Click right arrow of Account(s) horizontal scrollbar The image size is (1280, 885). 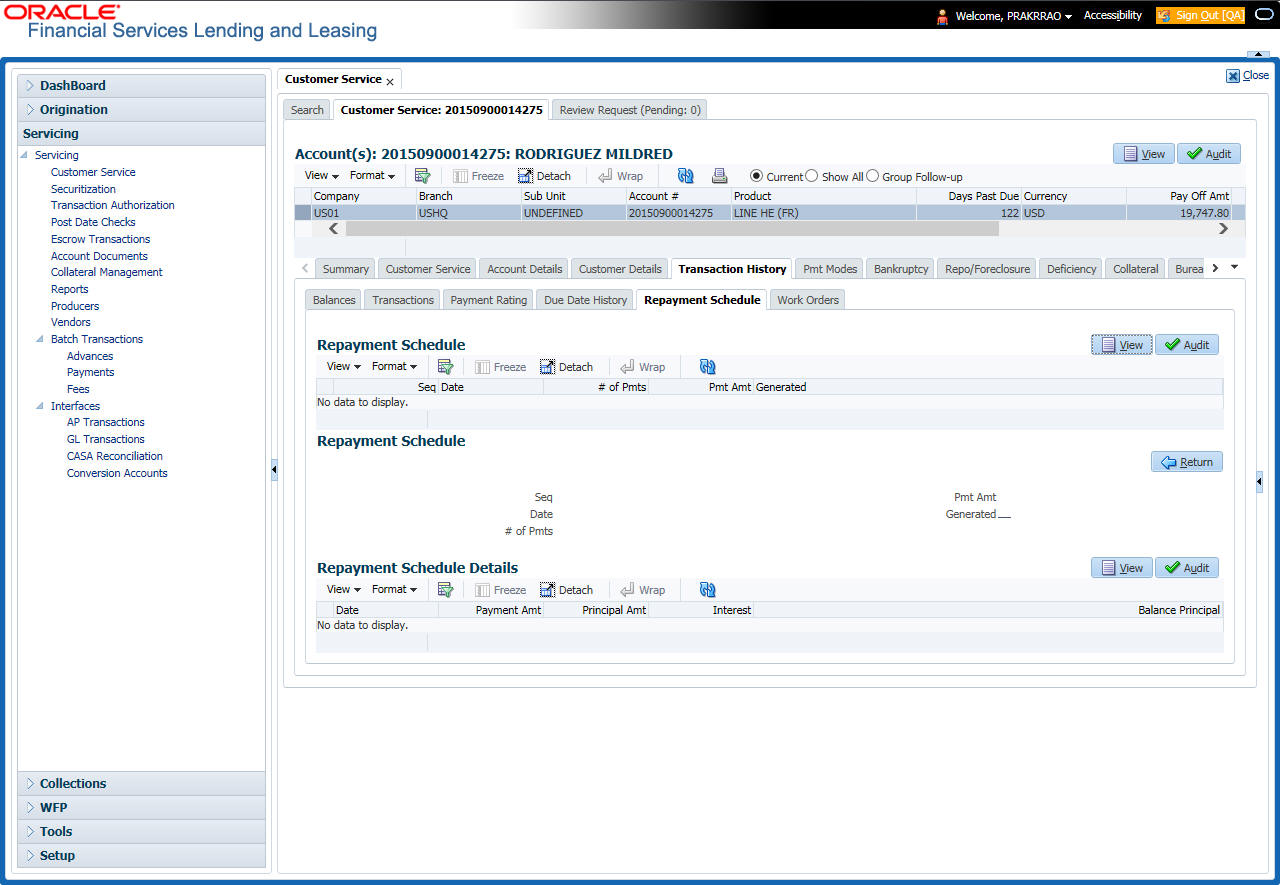click(1223, 228)
